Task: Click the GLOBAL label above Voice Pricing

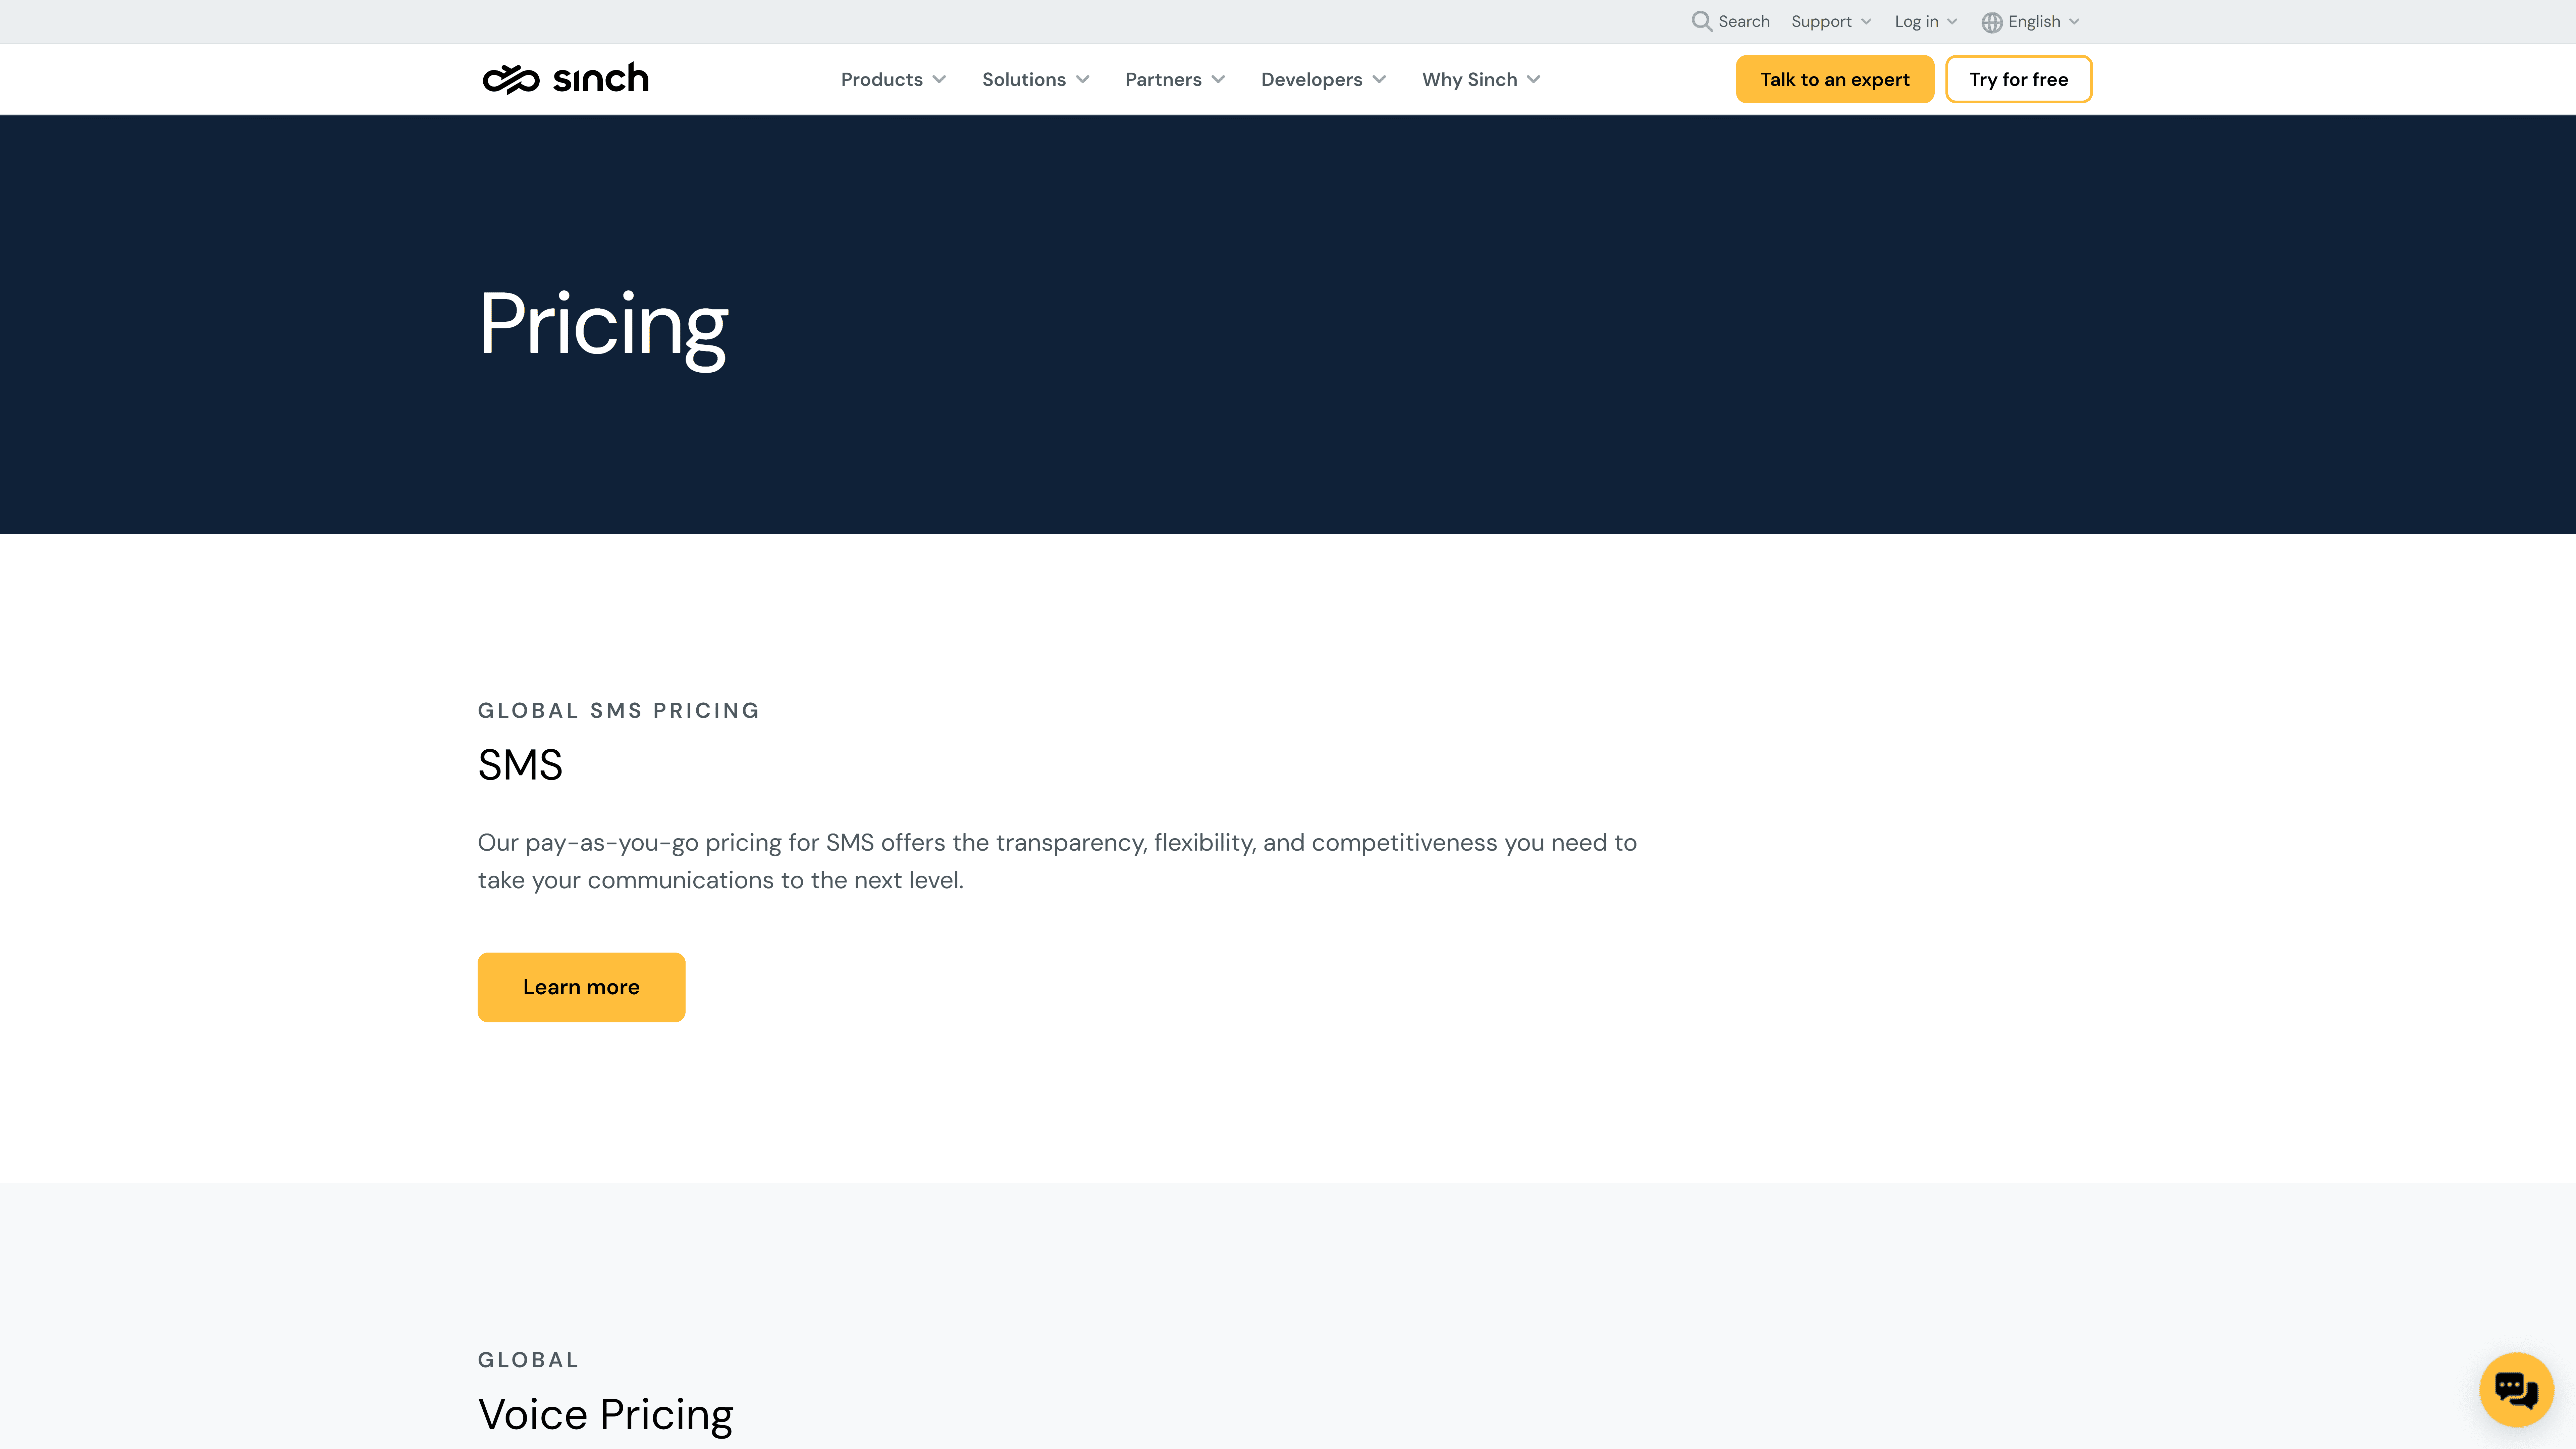Action: pos(528,1360)
